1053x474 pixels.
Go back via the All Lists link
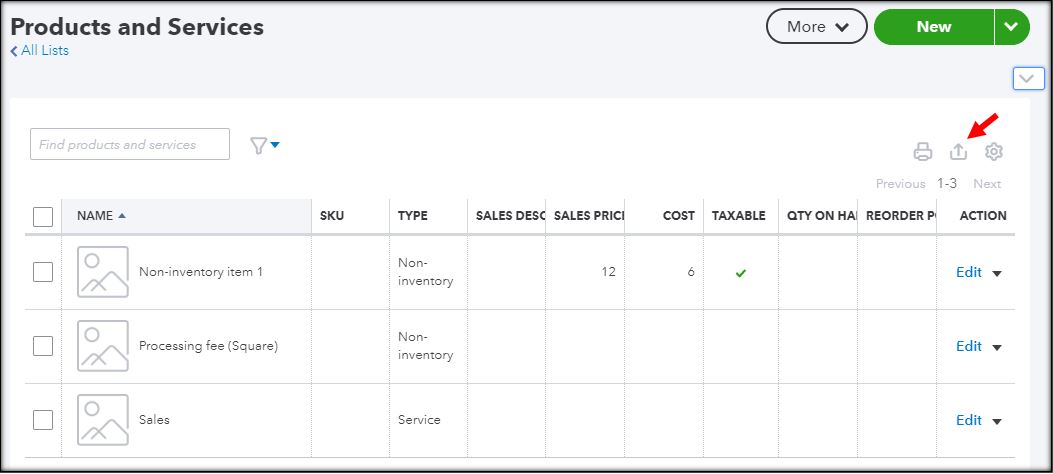[x=40, y=50]
